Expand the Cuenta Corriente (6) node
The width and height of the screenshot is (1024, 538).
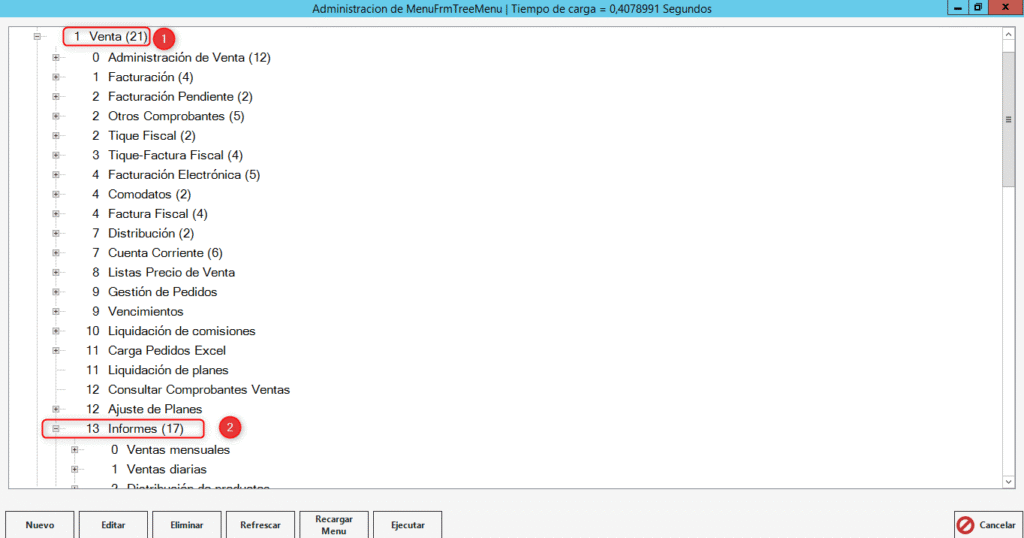click(x=56, y=253)
